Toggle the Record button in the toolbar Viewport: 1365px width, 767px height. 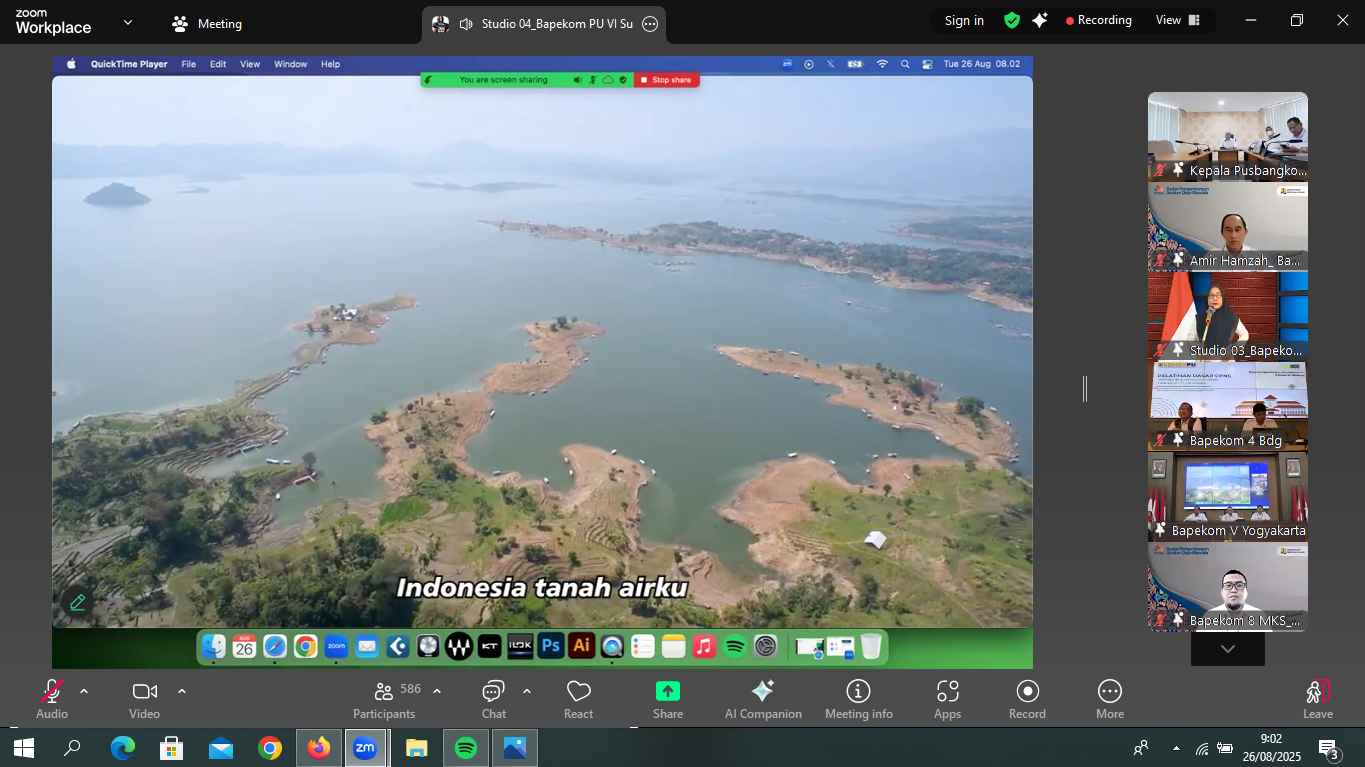pyautogui.click(x=1027, y=700)
